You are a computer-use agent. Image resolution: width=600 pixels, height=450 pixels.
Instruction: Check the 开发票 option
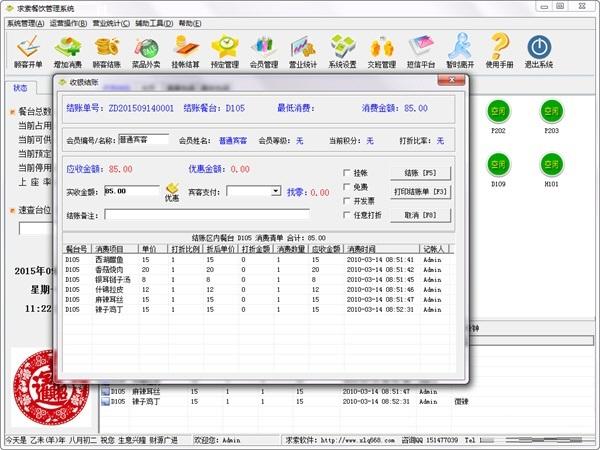tap(347, 201)
